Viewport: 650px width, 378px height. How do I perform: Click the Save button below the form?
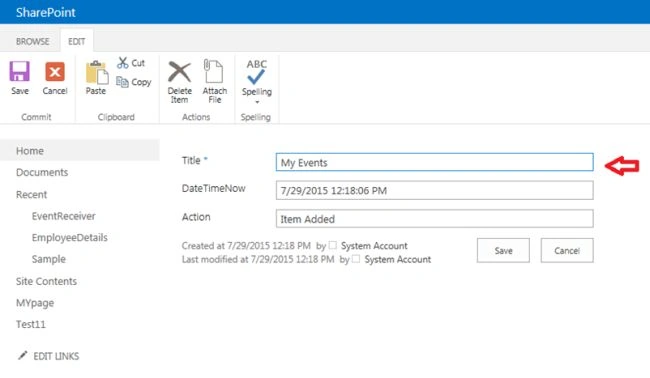(503, 250)
